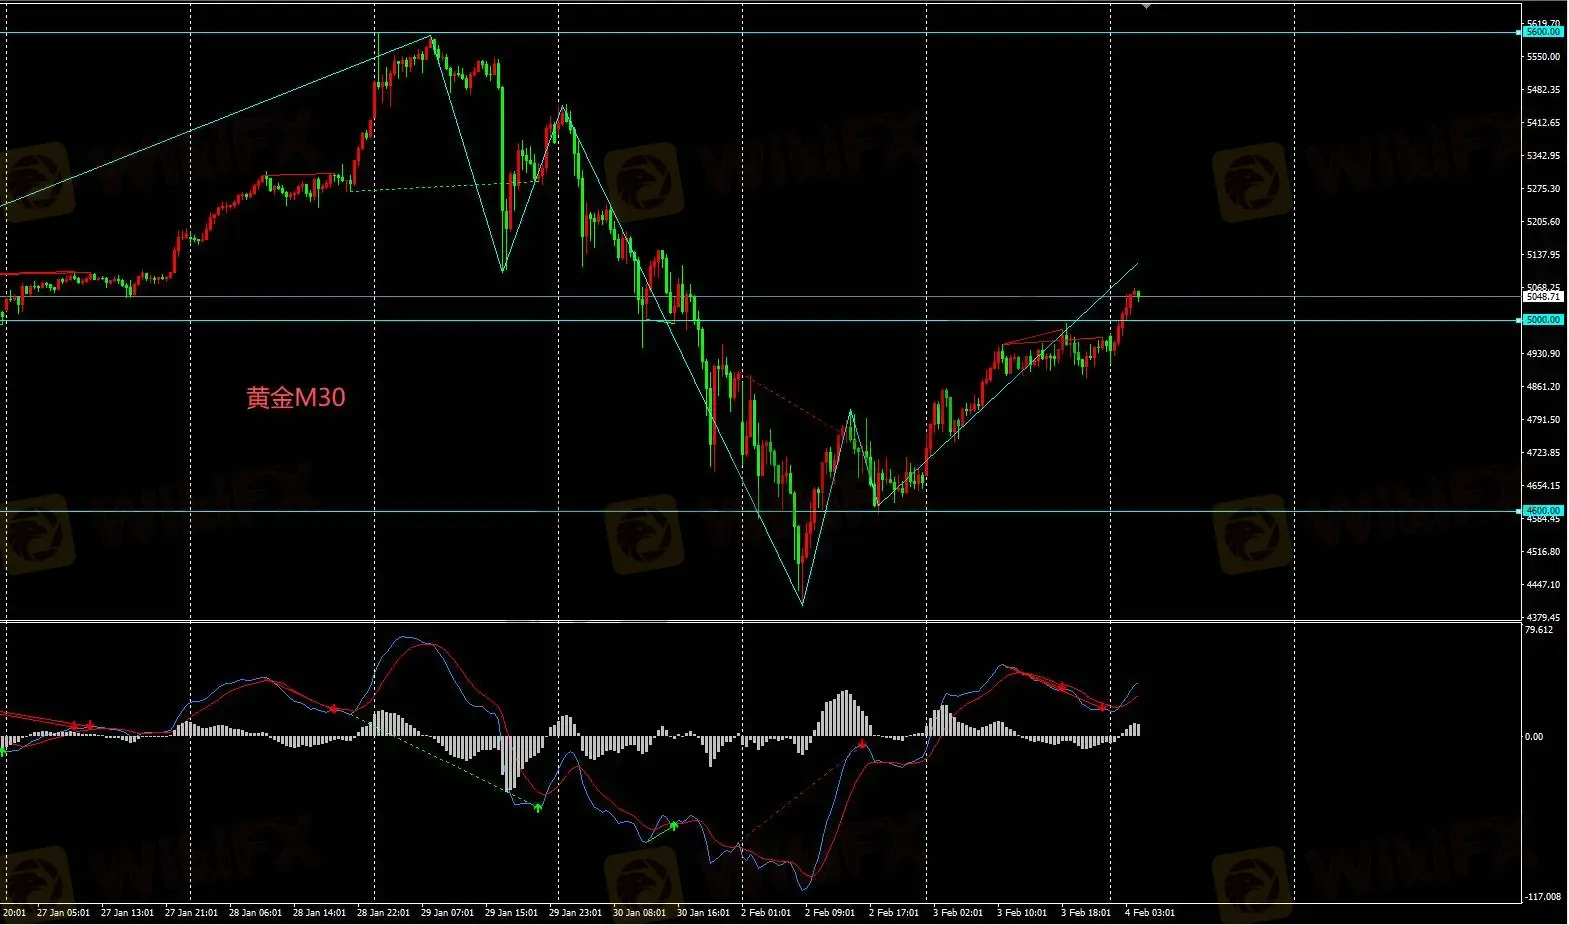Click the 27 Jan 13:01 time label

click(x=127, y=913)
